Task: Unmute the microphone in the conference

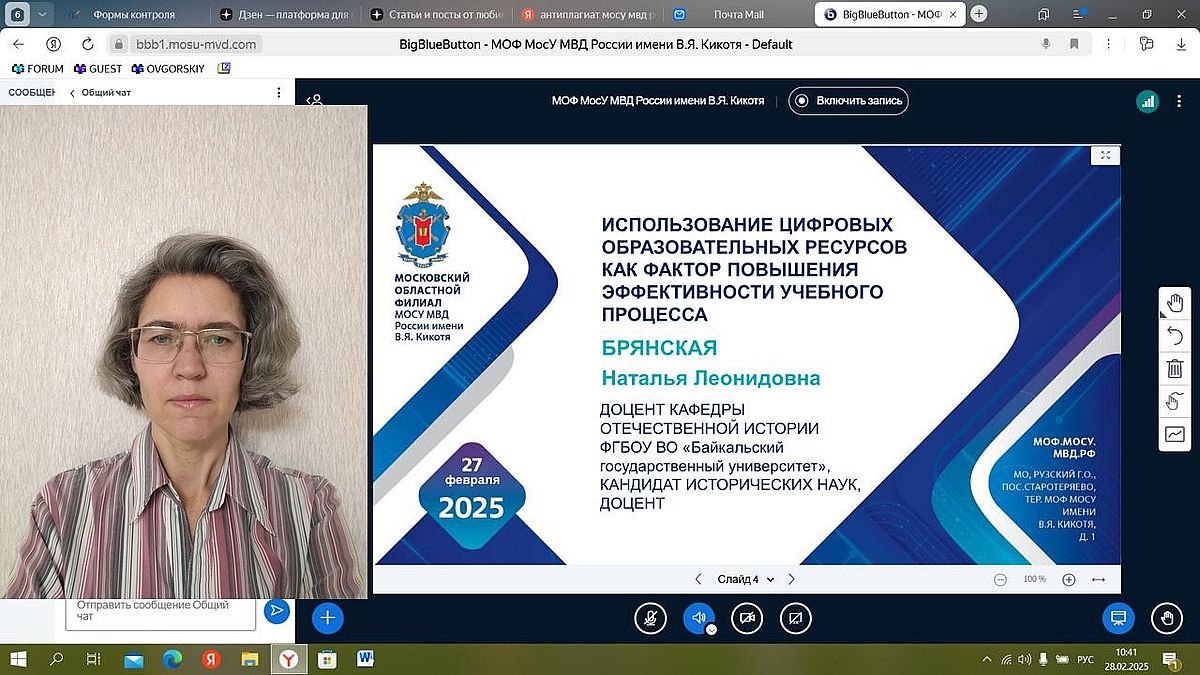Action: [650, 618]
